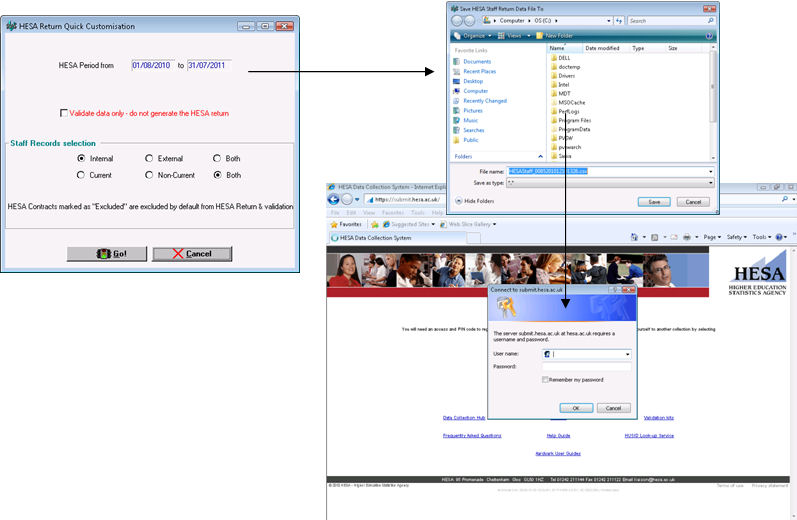797x520 pixels.
Task: Select the External staff records radio button
Action: 149,158
